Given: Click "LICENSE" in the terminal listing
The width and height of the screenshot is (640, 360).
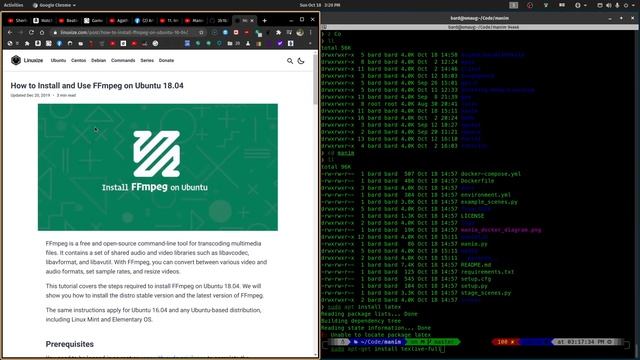Looking at the screenshot, I should [x=472, y=216].
